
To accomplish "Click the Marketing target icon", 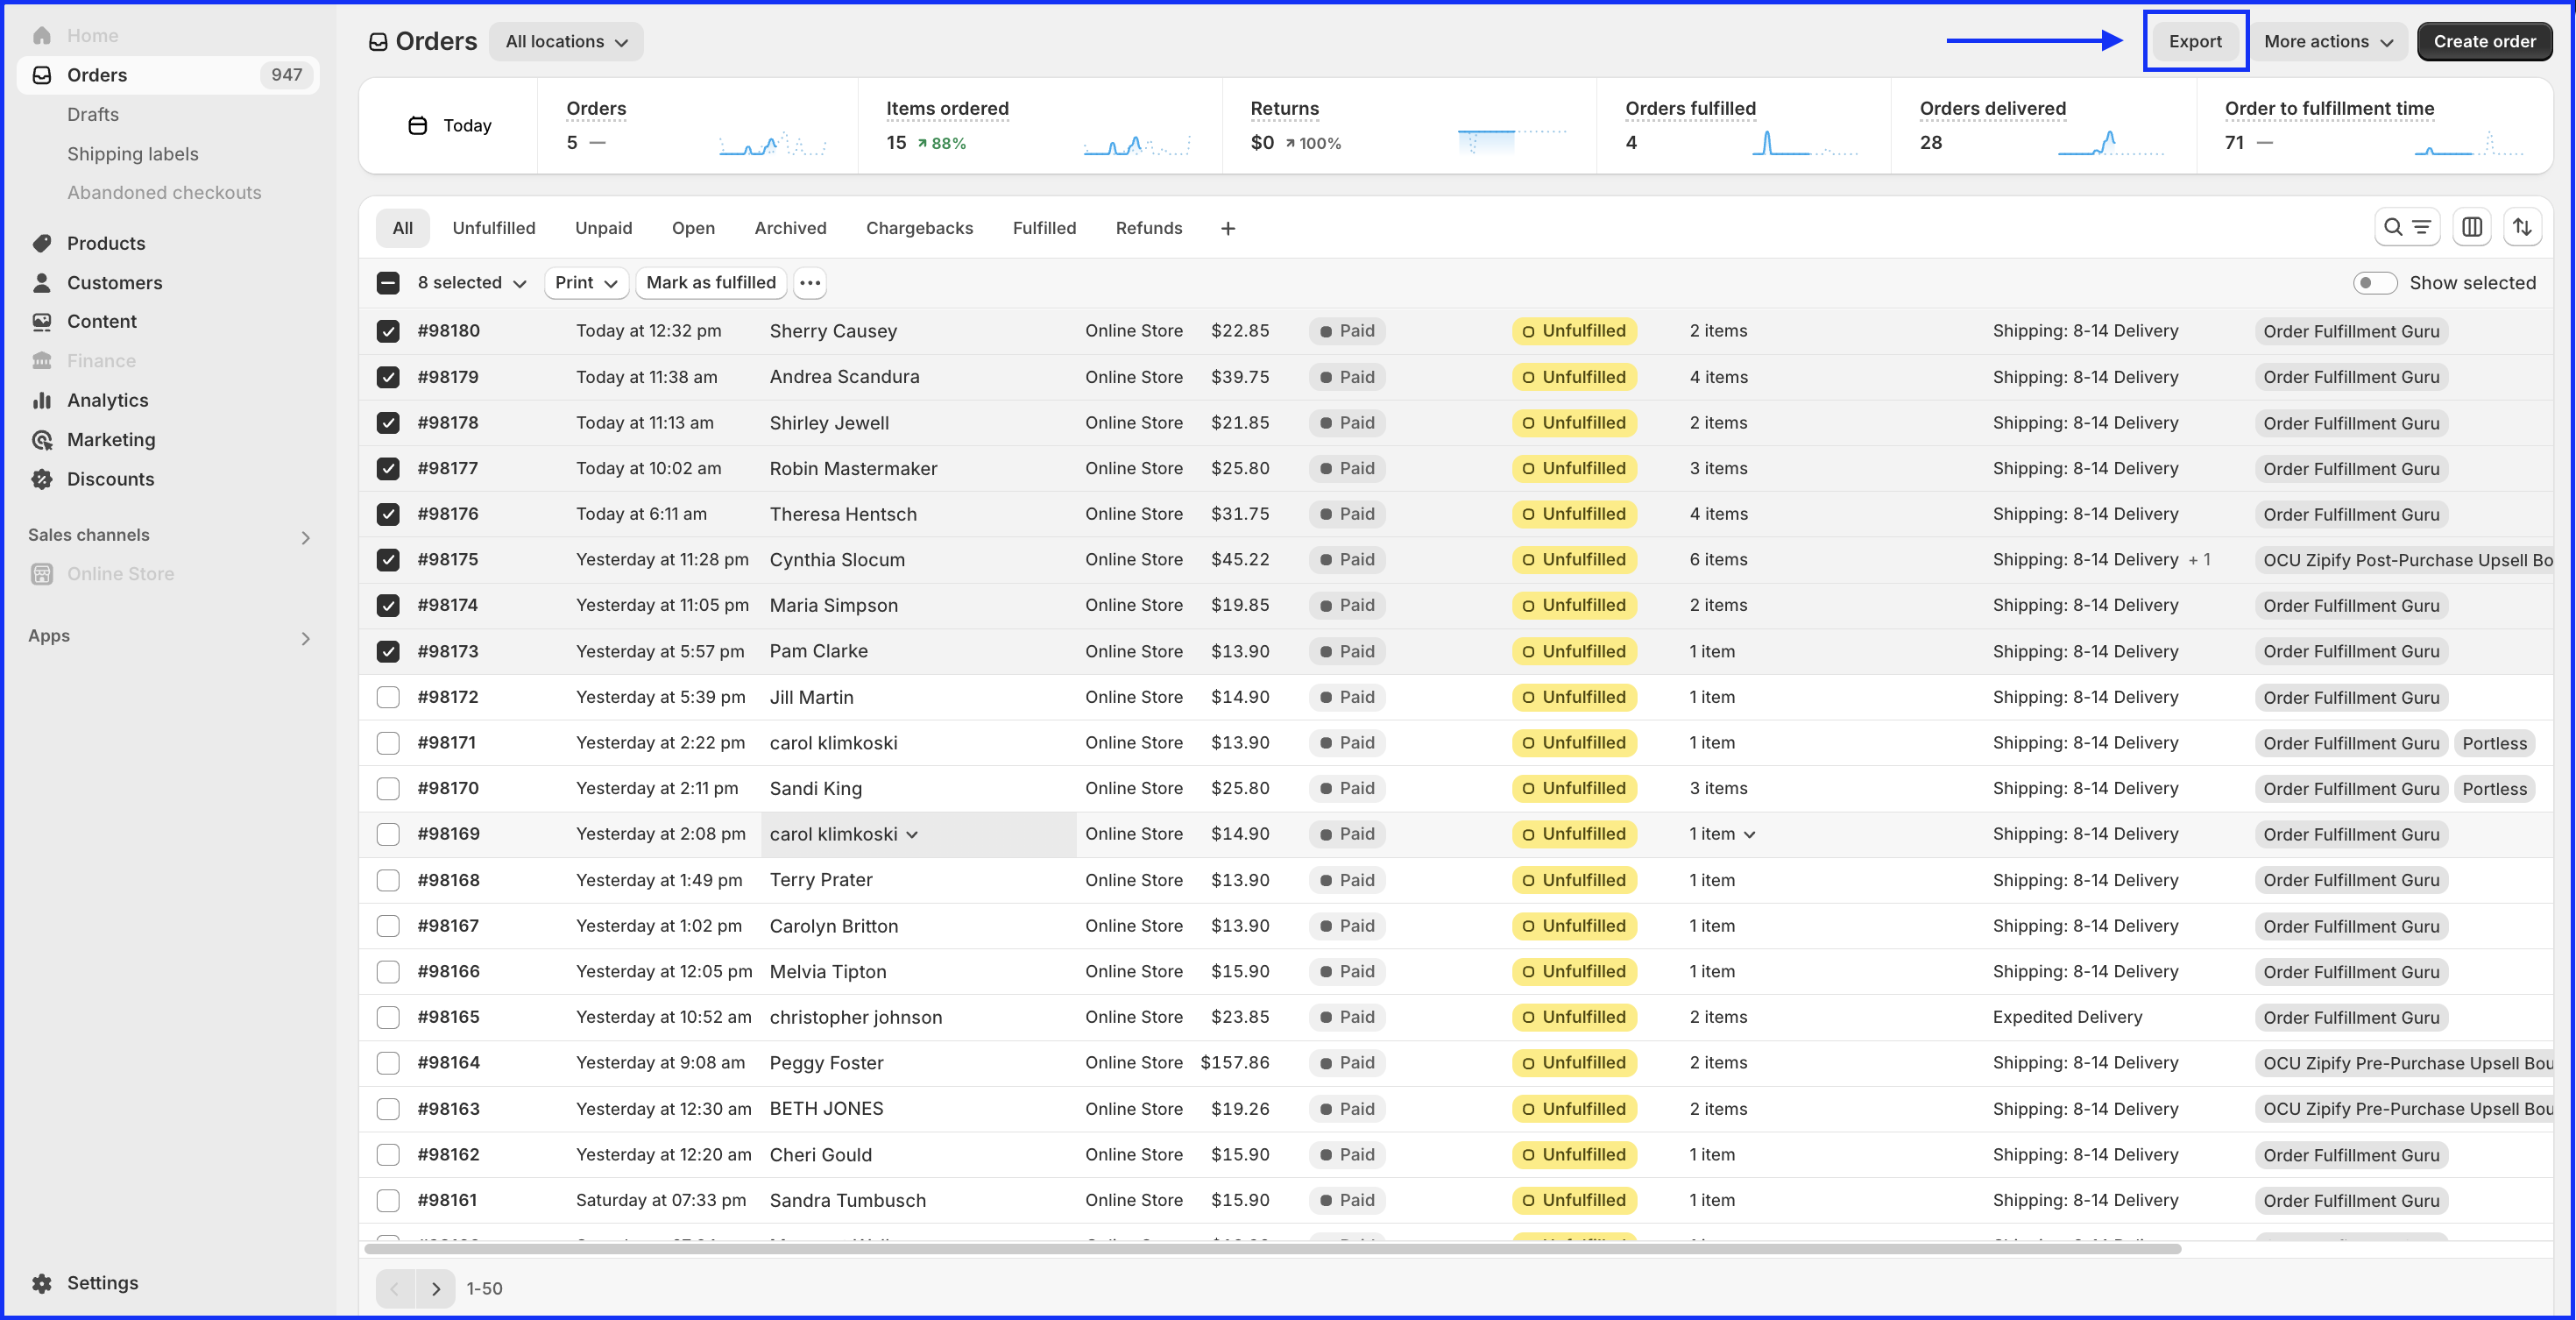I will [42, 440].
